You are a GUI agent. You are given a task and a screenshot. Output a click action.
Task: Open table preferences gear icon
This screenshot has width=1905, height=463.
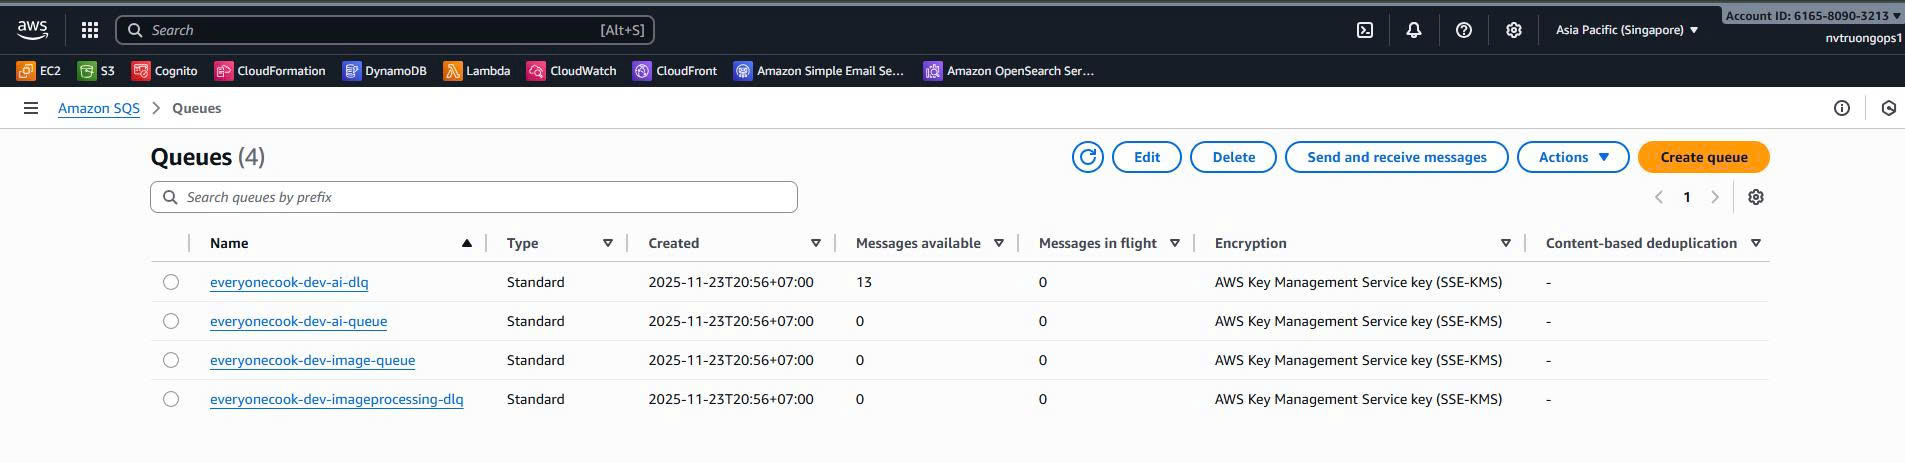click(1756, 197)
